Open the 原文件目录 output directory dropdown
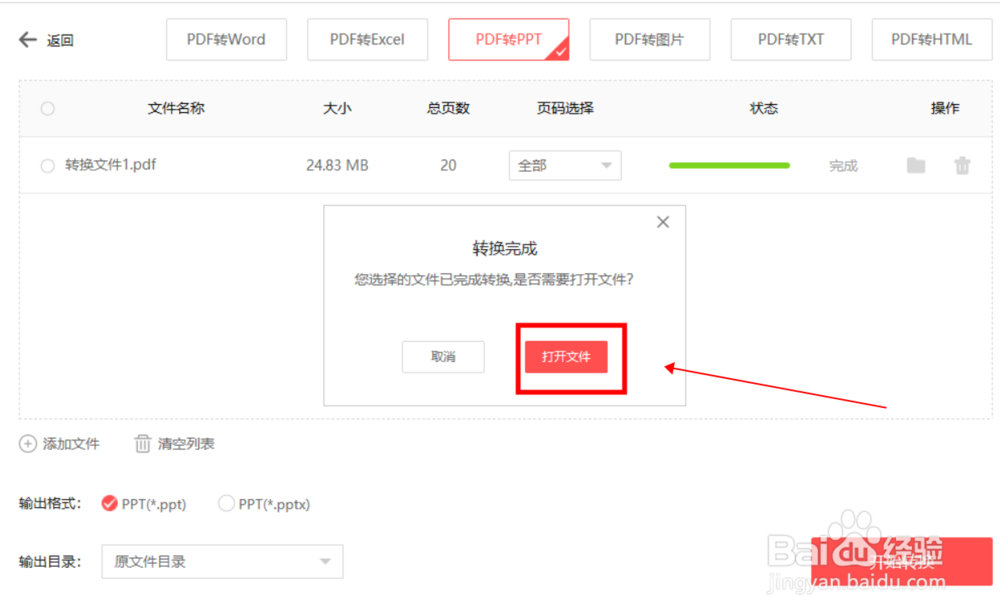 [222, 562]
